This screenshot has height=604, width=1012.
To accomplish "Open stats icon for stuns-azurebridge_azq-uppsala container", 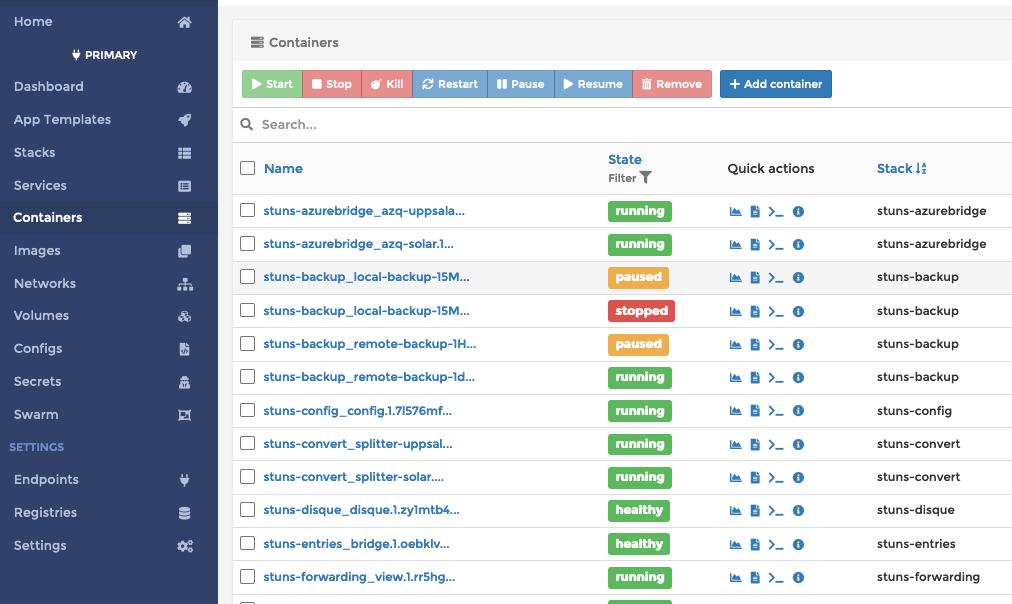I will click(736, 212).
